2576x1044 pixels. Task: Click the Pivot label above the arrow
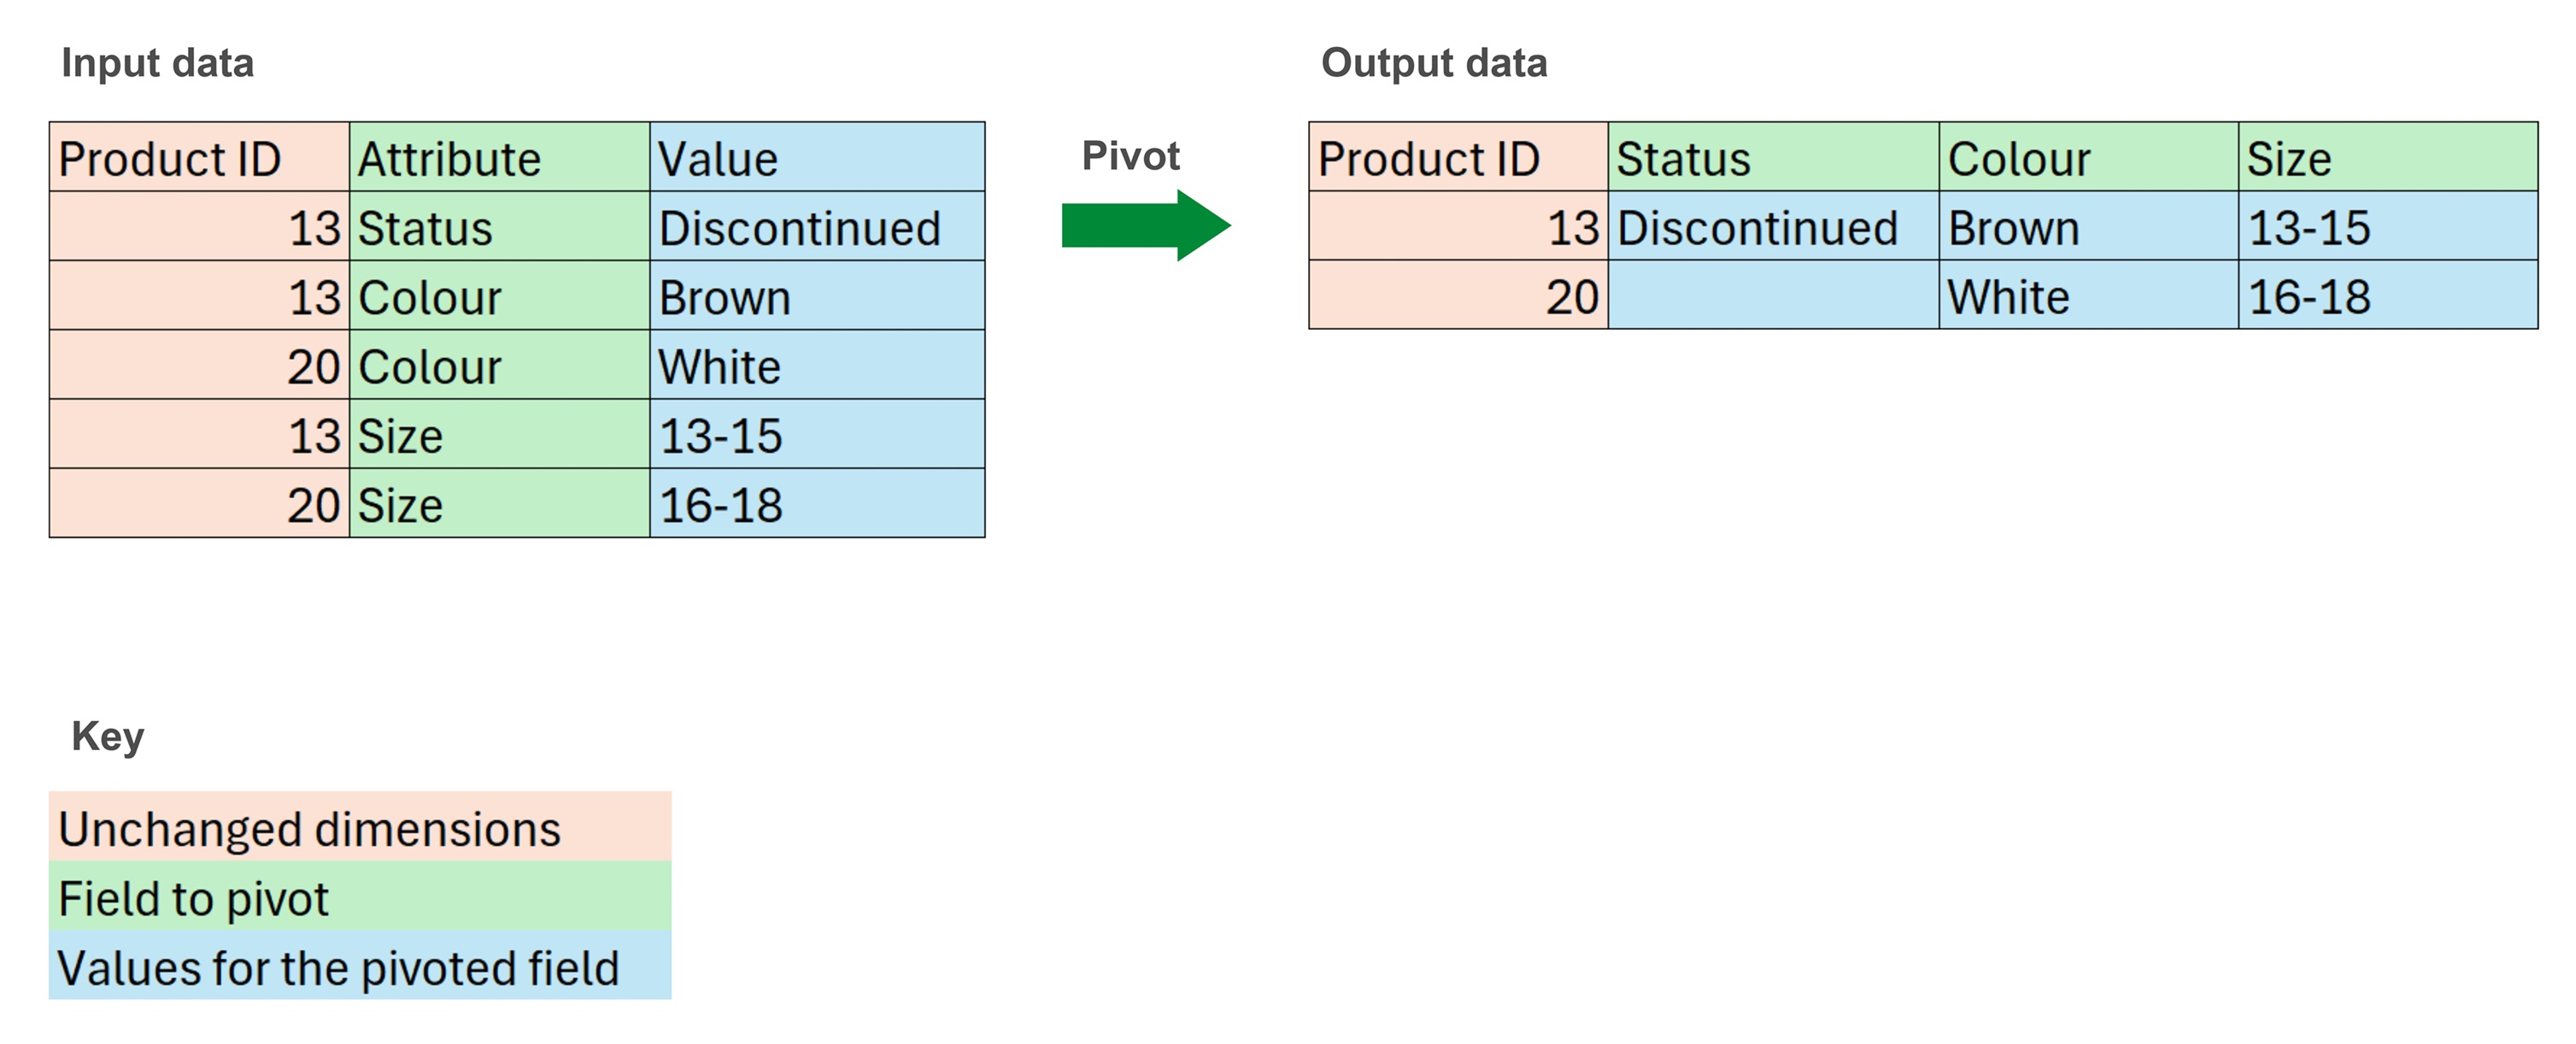1131,156
